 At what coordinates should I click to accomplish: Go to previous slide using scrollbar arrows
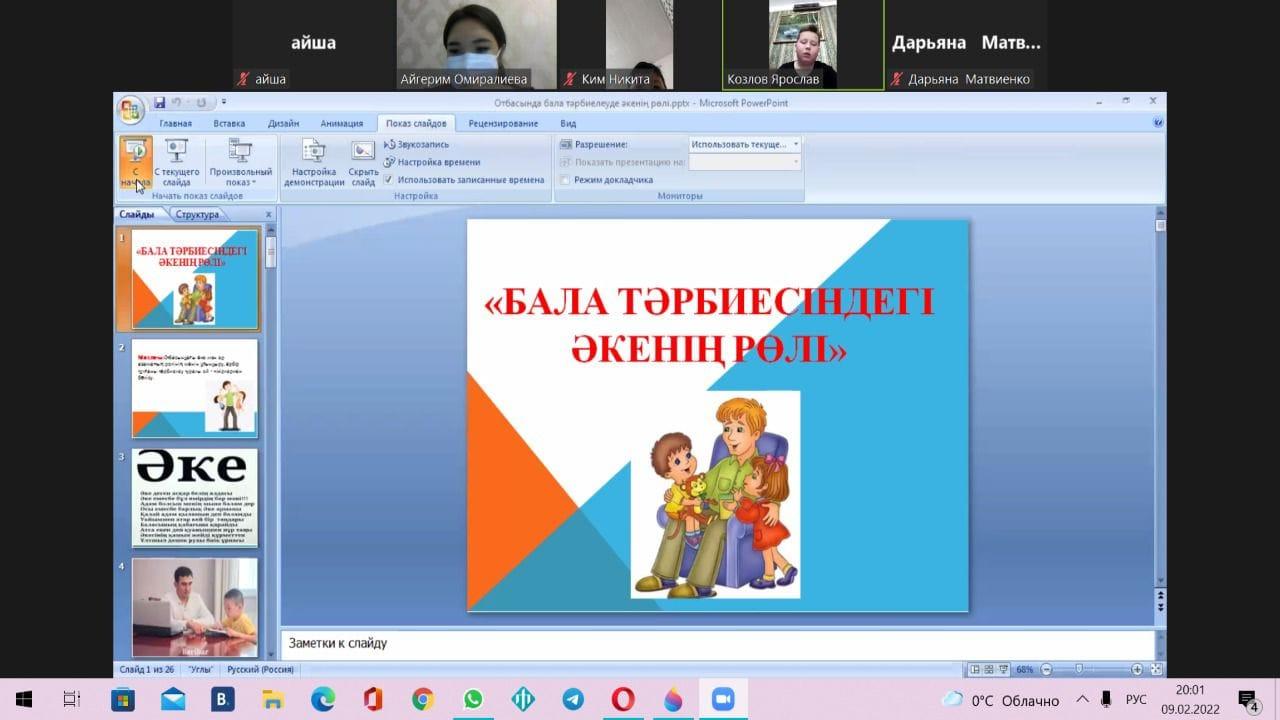coord(1160,595)
